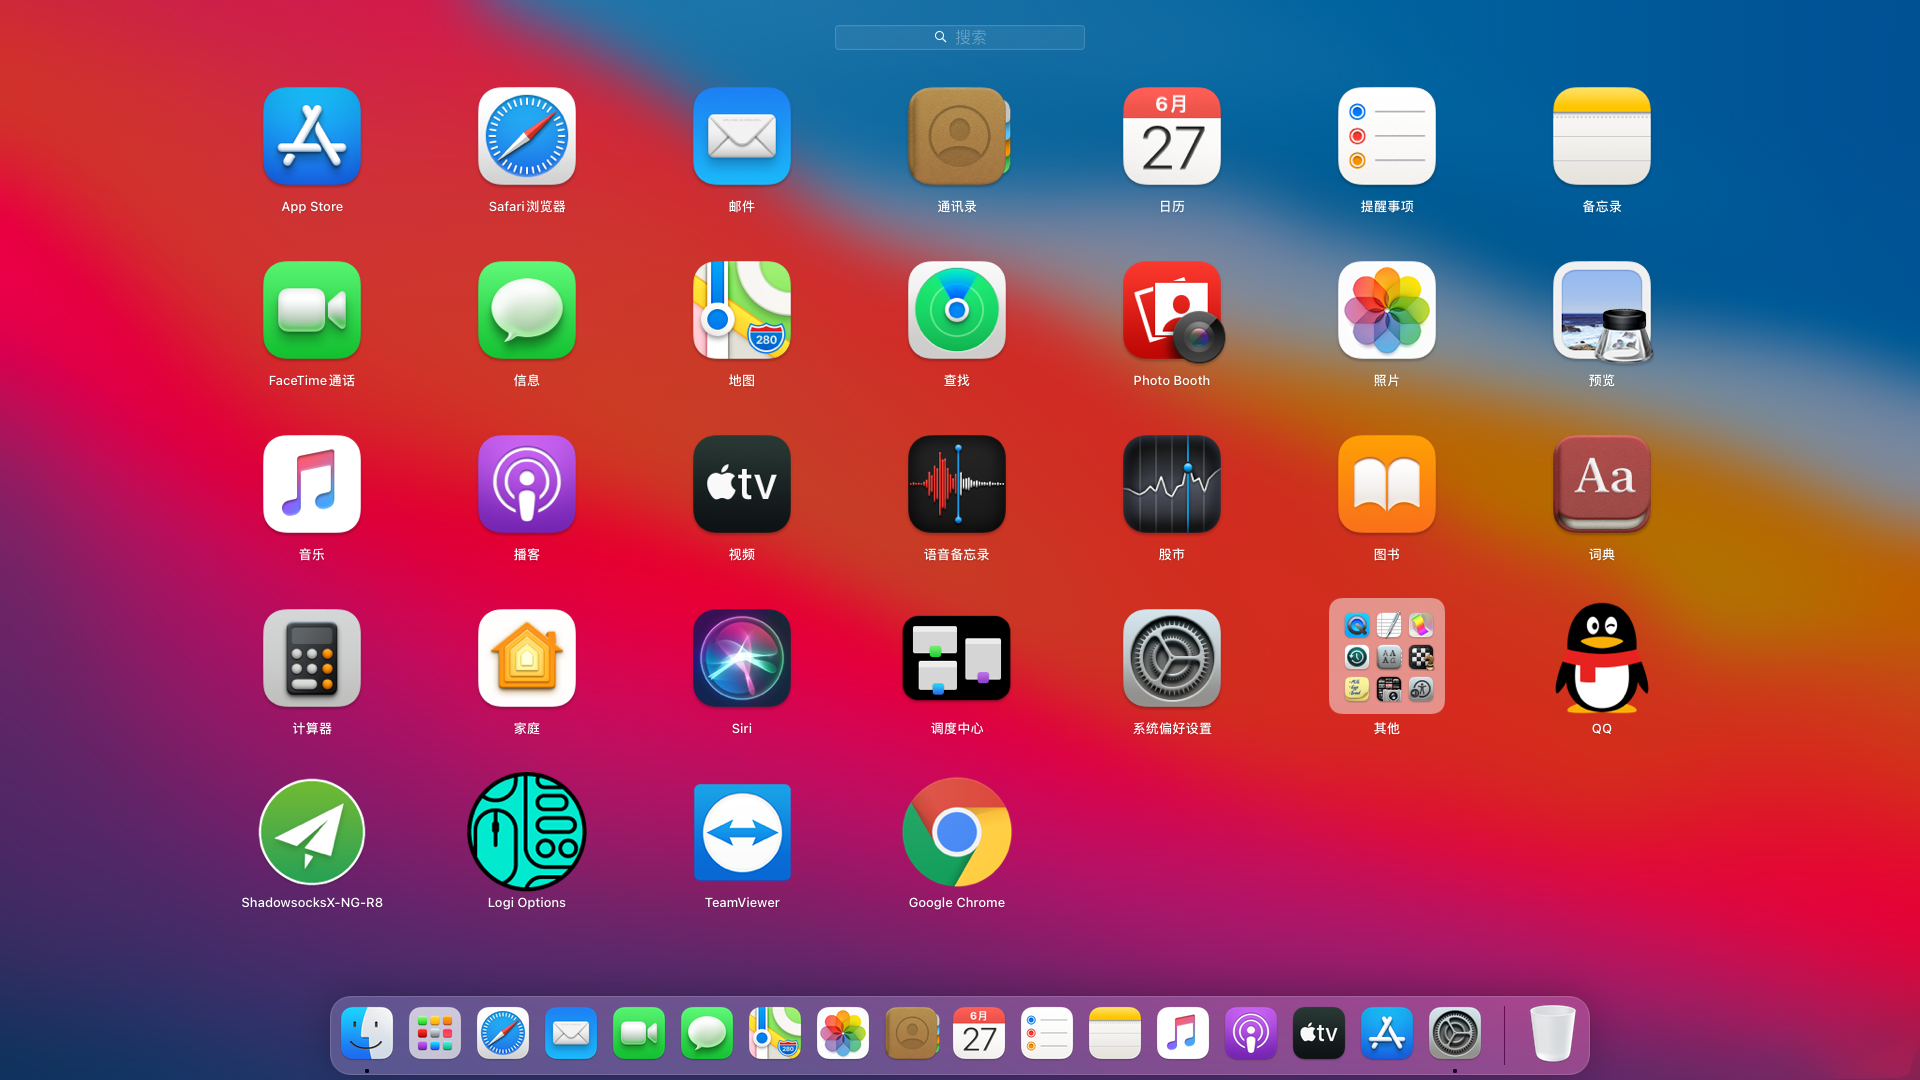Click the Search field at top

point(960,36)
